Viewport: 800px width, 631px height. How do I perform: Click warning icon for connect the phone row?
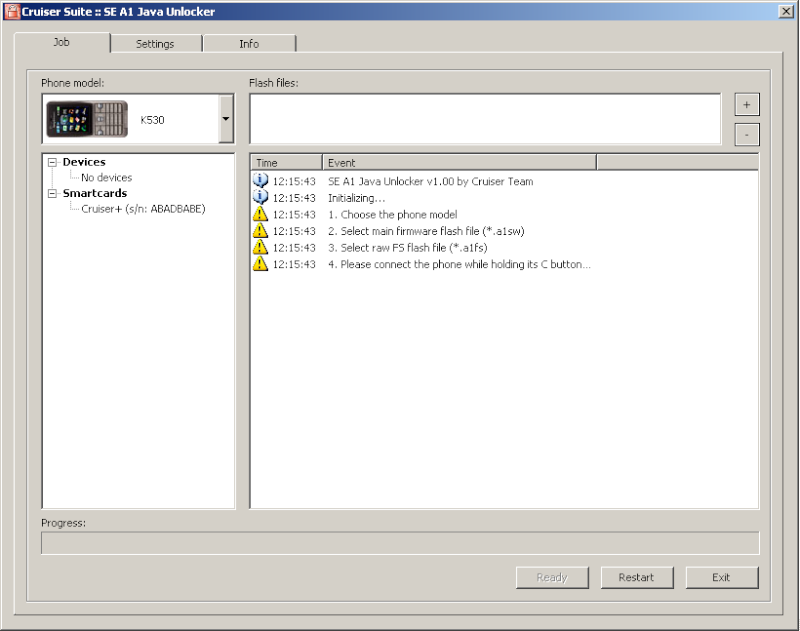[260, 264]
